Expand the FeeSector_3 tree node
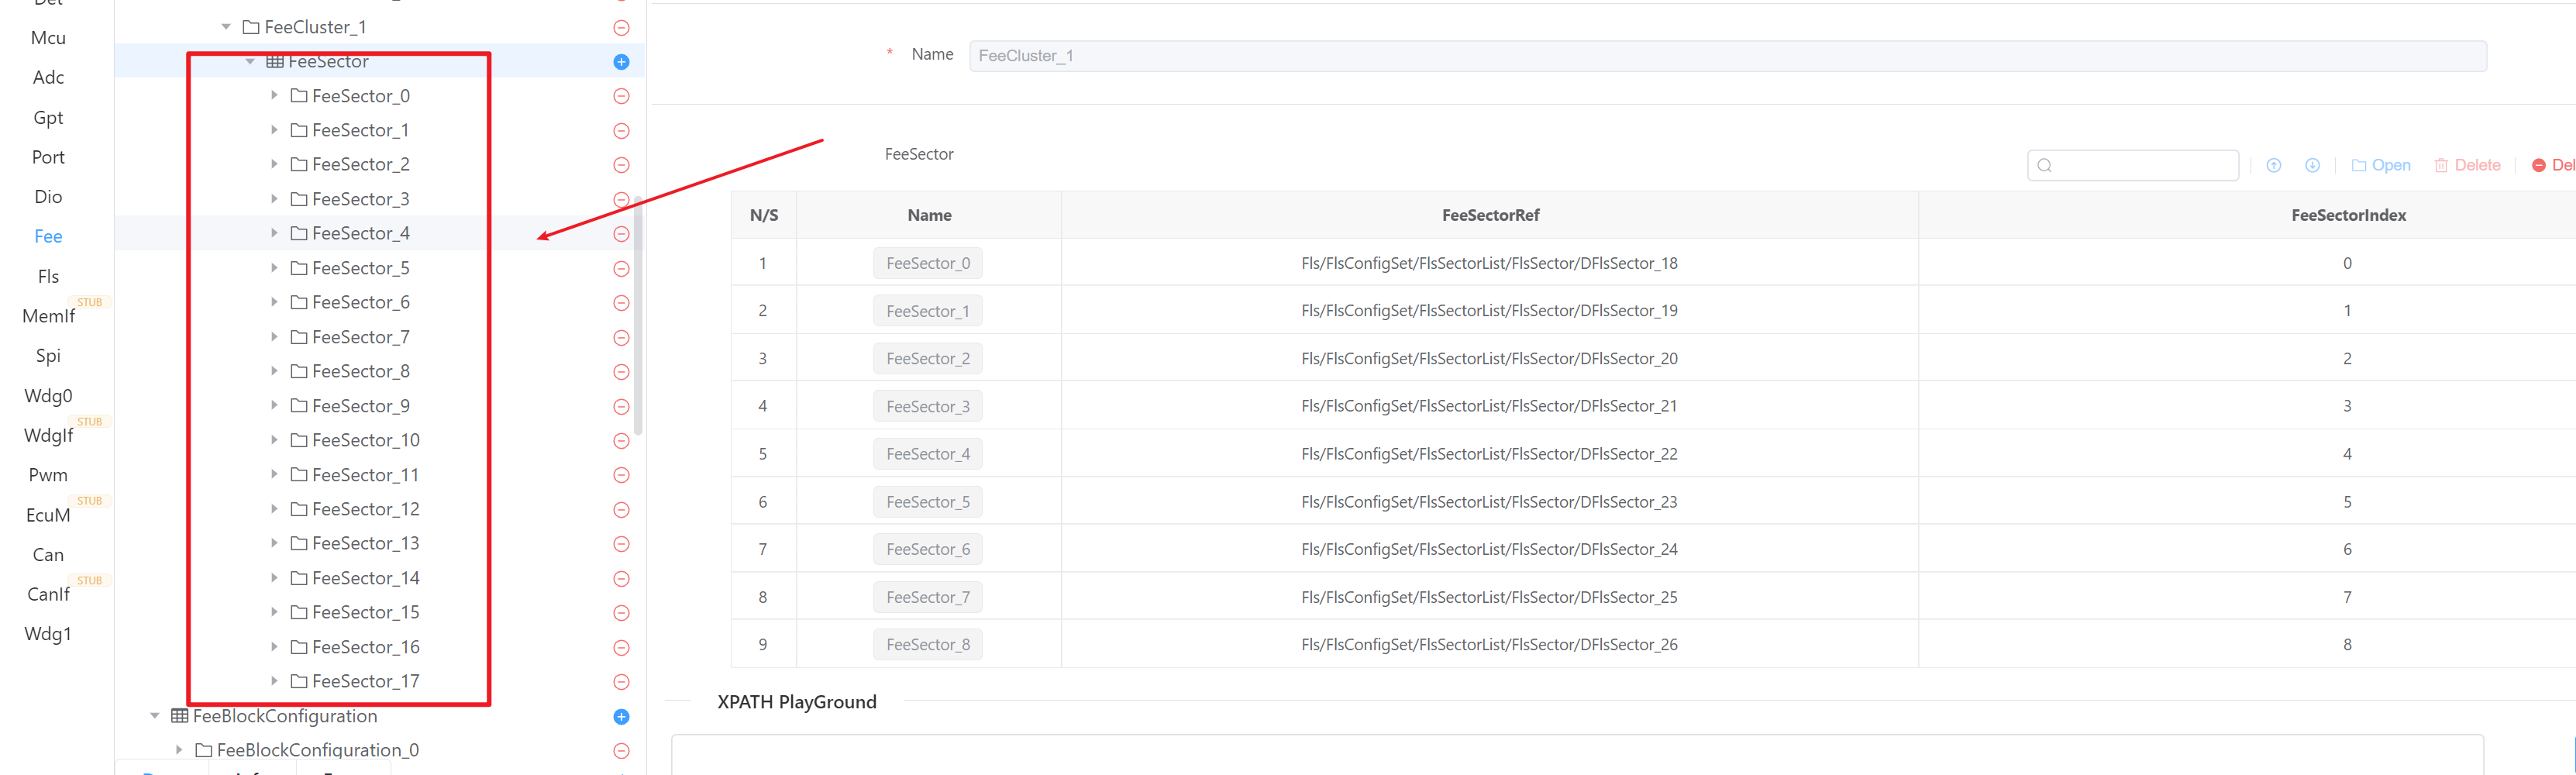This screenshot has height=775, width=2576. (x=274, y=199)
